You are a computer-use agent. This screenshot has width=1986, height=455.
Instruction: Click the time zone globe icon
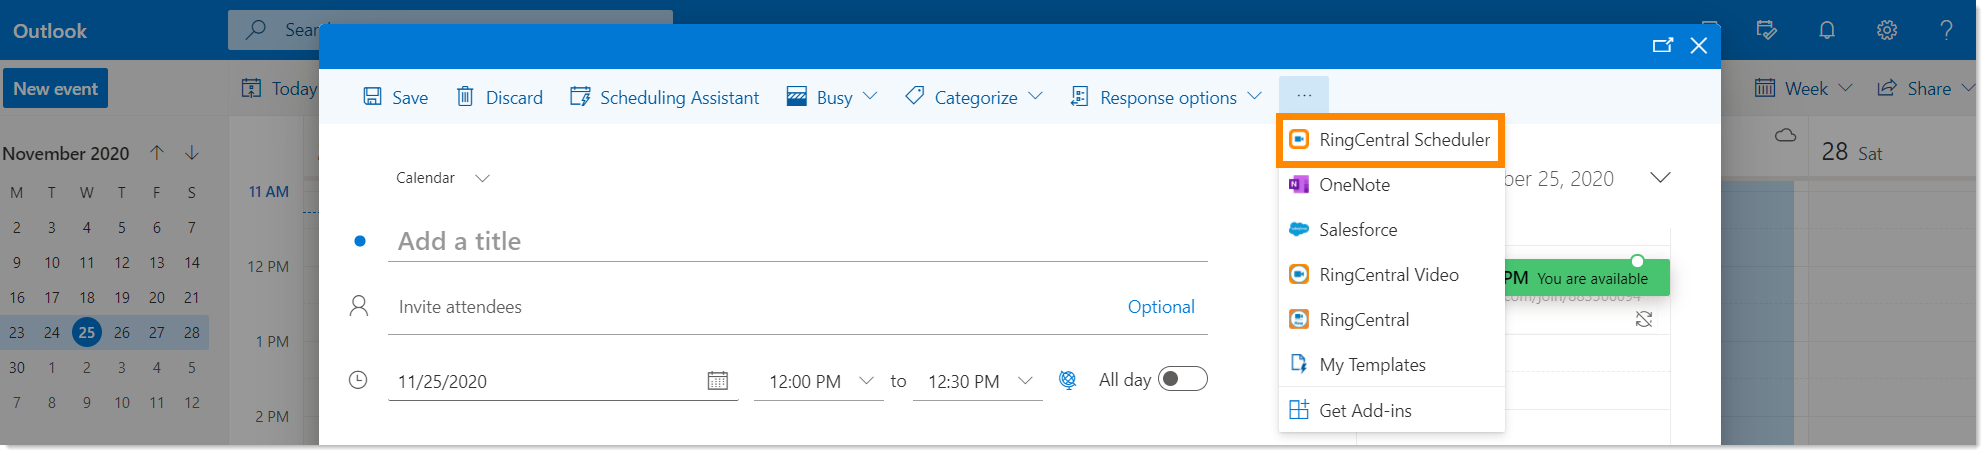coord(1068,380)
